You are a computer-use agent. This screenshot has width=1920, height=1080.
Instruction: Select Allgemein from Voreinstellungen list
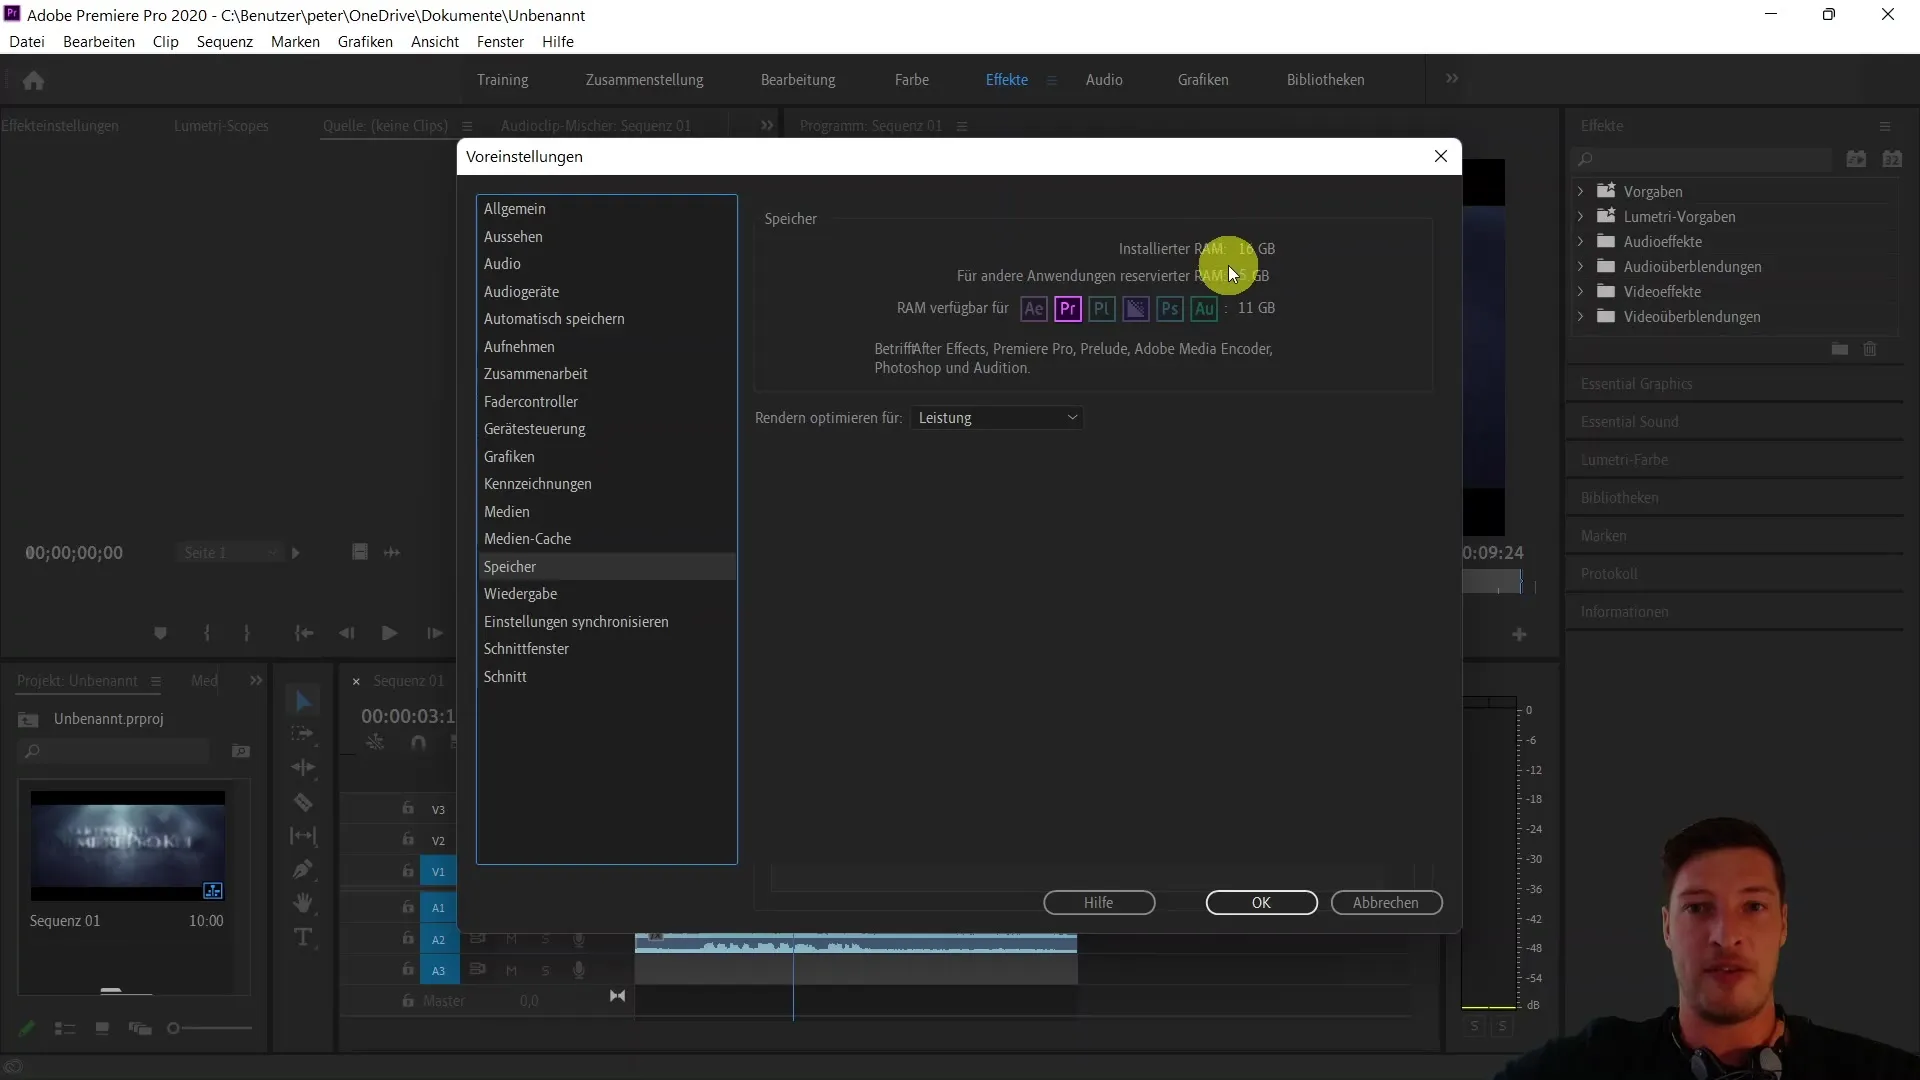[514, 208]
